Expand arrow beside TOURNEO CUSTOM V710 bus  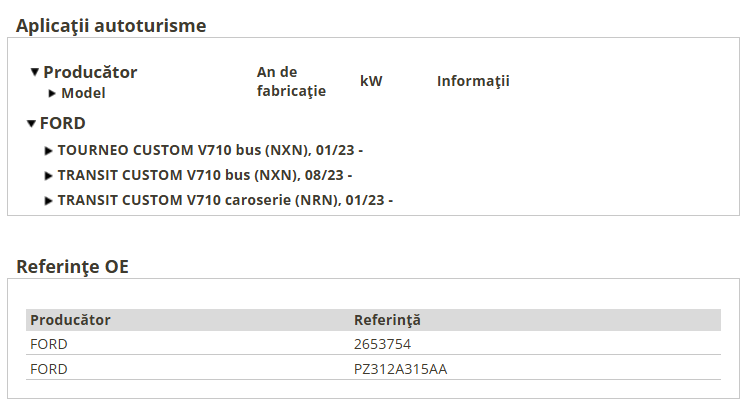(x=48, y=151)
